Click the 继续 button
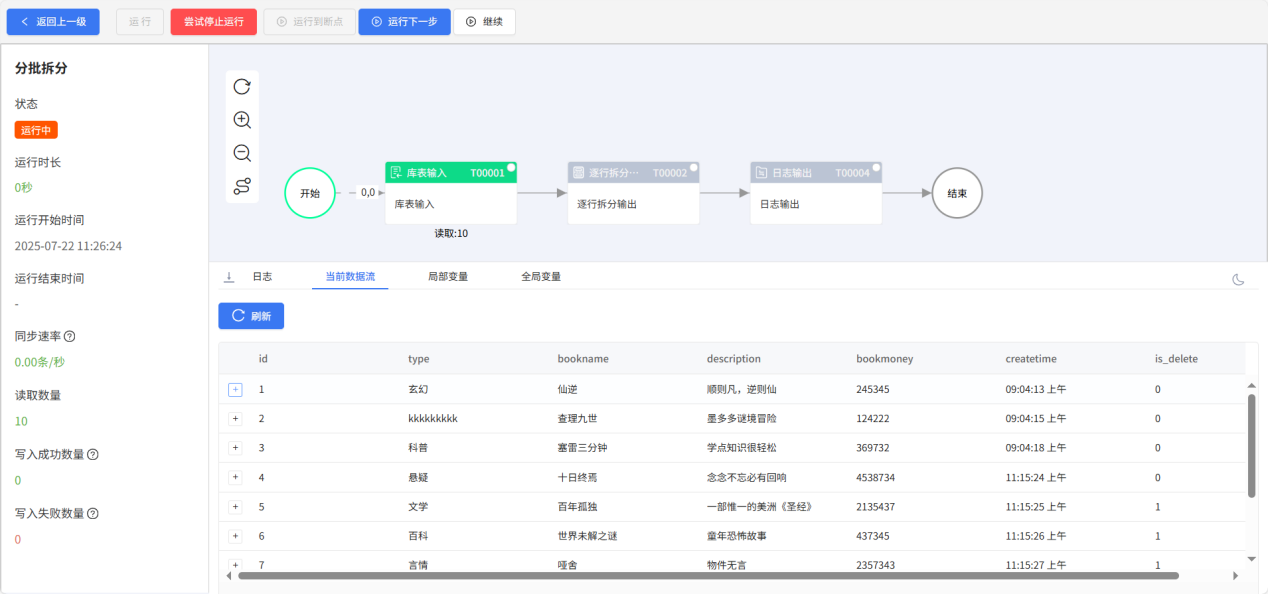 [485, 22]
